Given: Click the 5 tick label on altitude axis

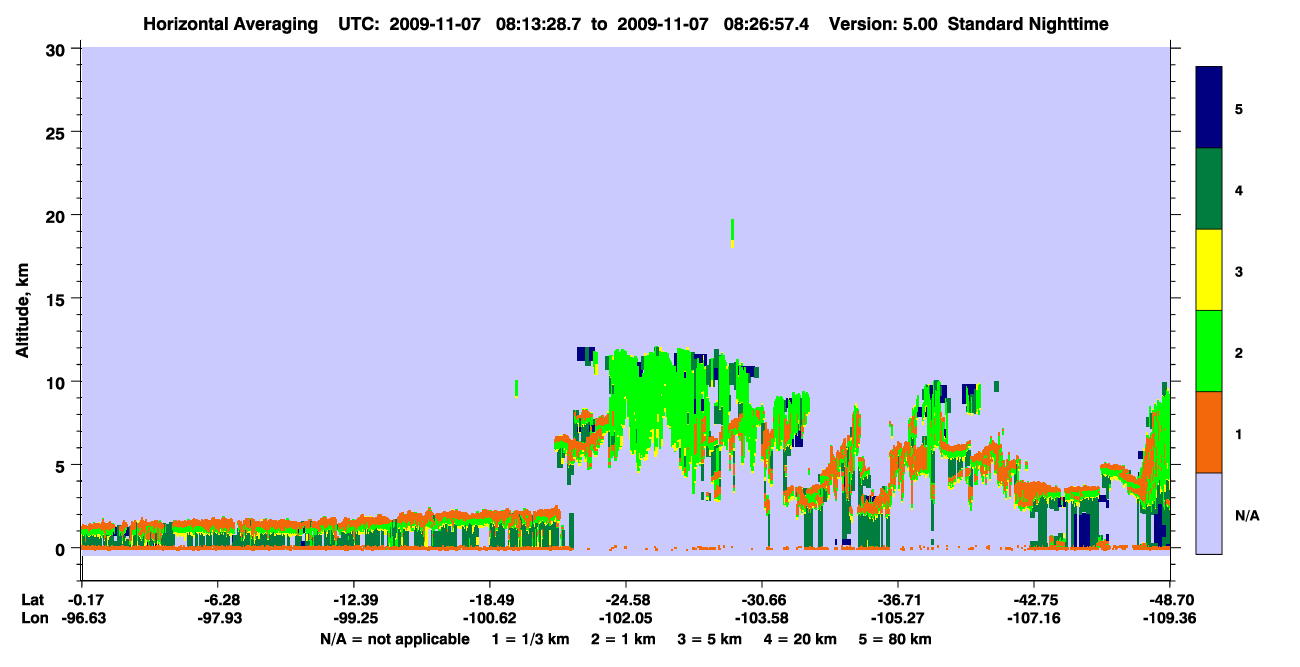Looking at the screenshot, I should click(62, 465).
